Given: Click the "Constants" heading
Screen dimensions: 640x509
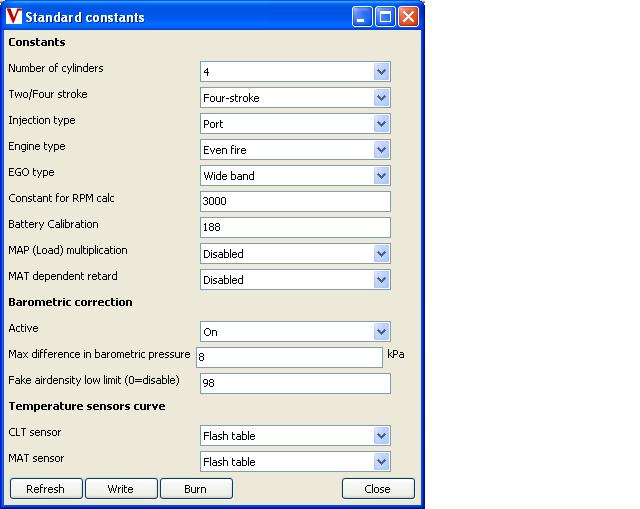Looking at the screenshot, I should tap(37, 42).
